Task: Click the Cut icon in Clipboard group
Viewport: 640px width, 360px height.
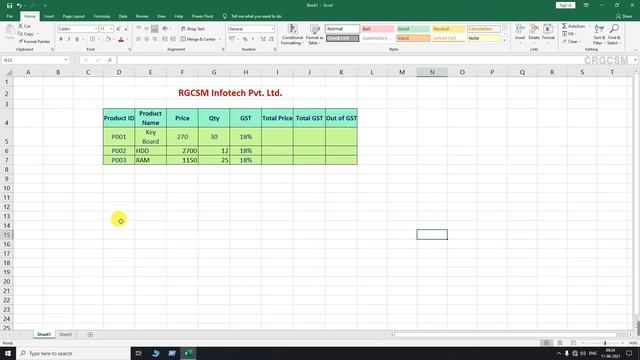Action: (x=20, y=26)
